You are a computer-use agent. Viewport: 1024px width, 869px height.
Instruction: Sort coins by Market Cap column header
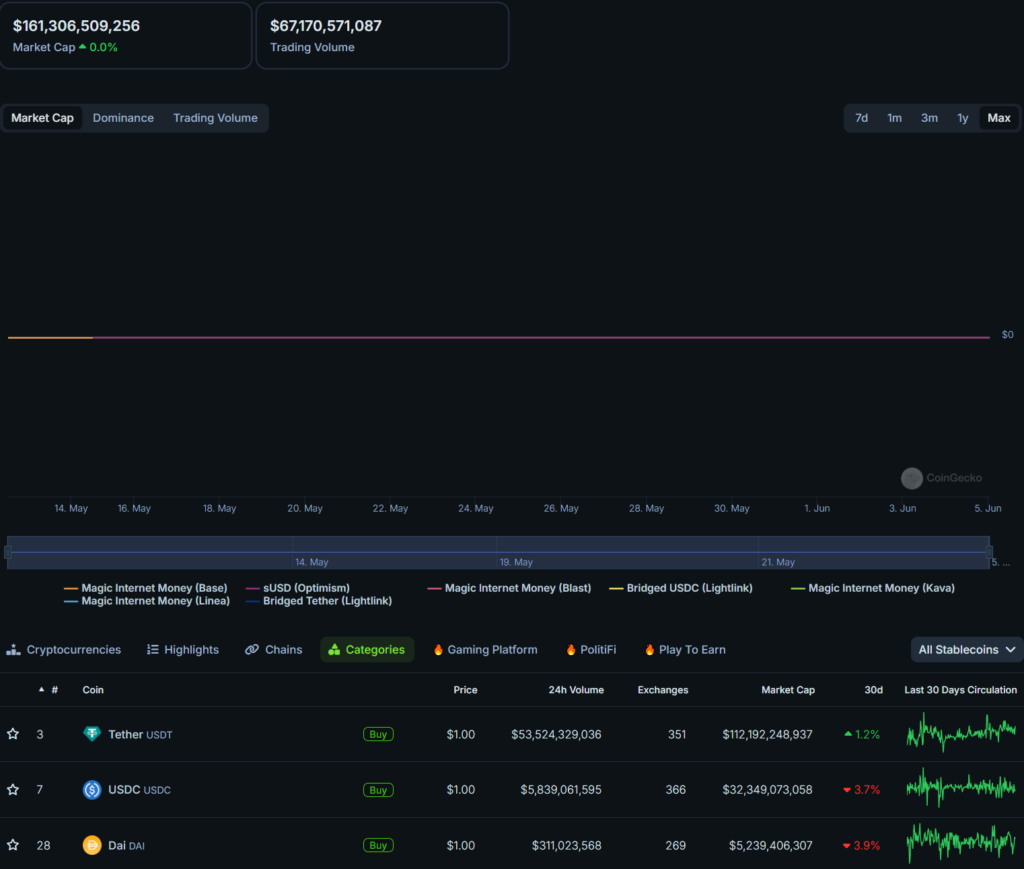[x=787, y=690]
